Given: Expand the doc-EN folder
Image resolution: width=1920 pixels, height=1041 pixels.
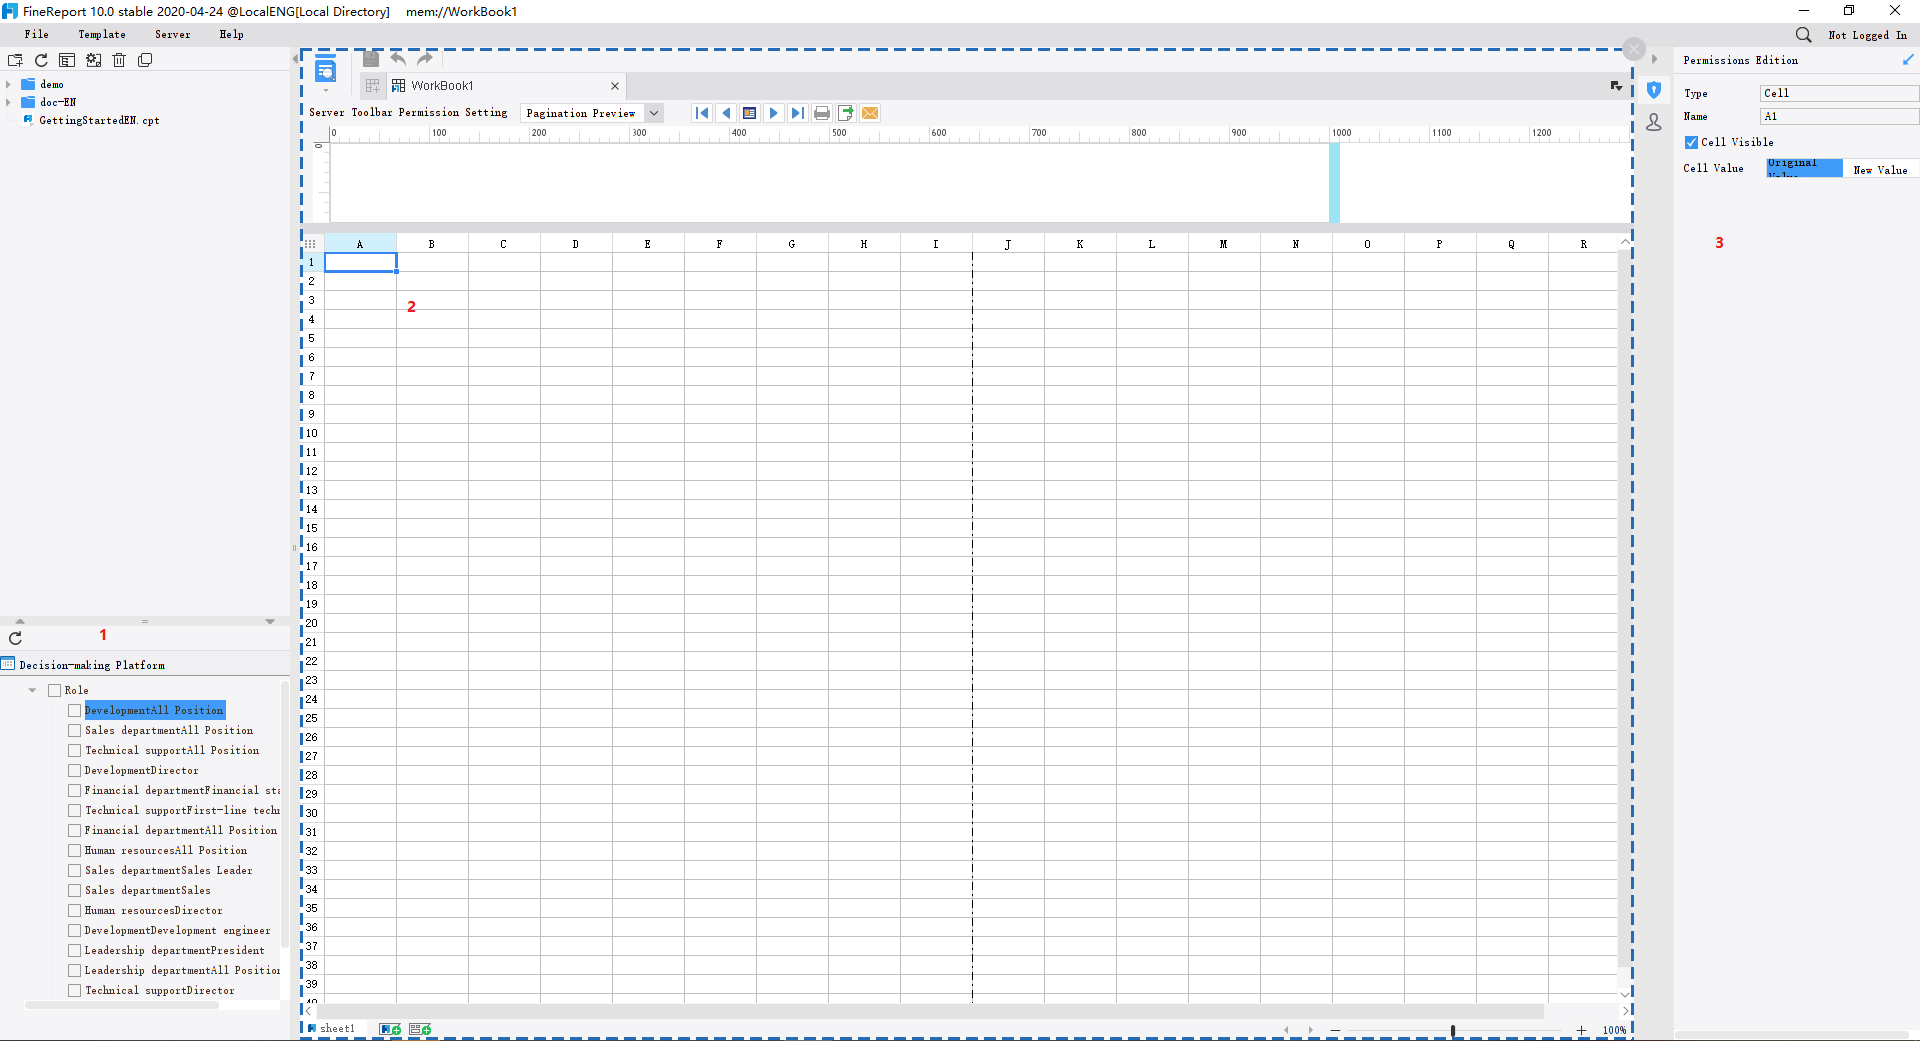Looking at the screenshot, I should coord(8,102).
